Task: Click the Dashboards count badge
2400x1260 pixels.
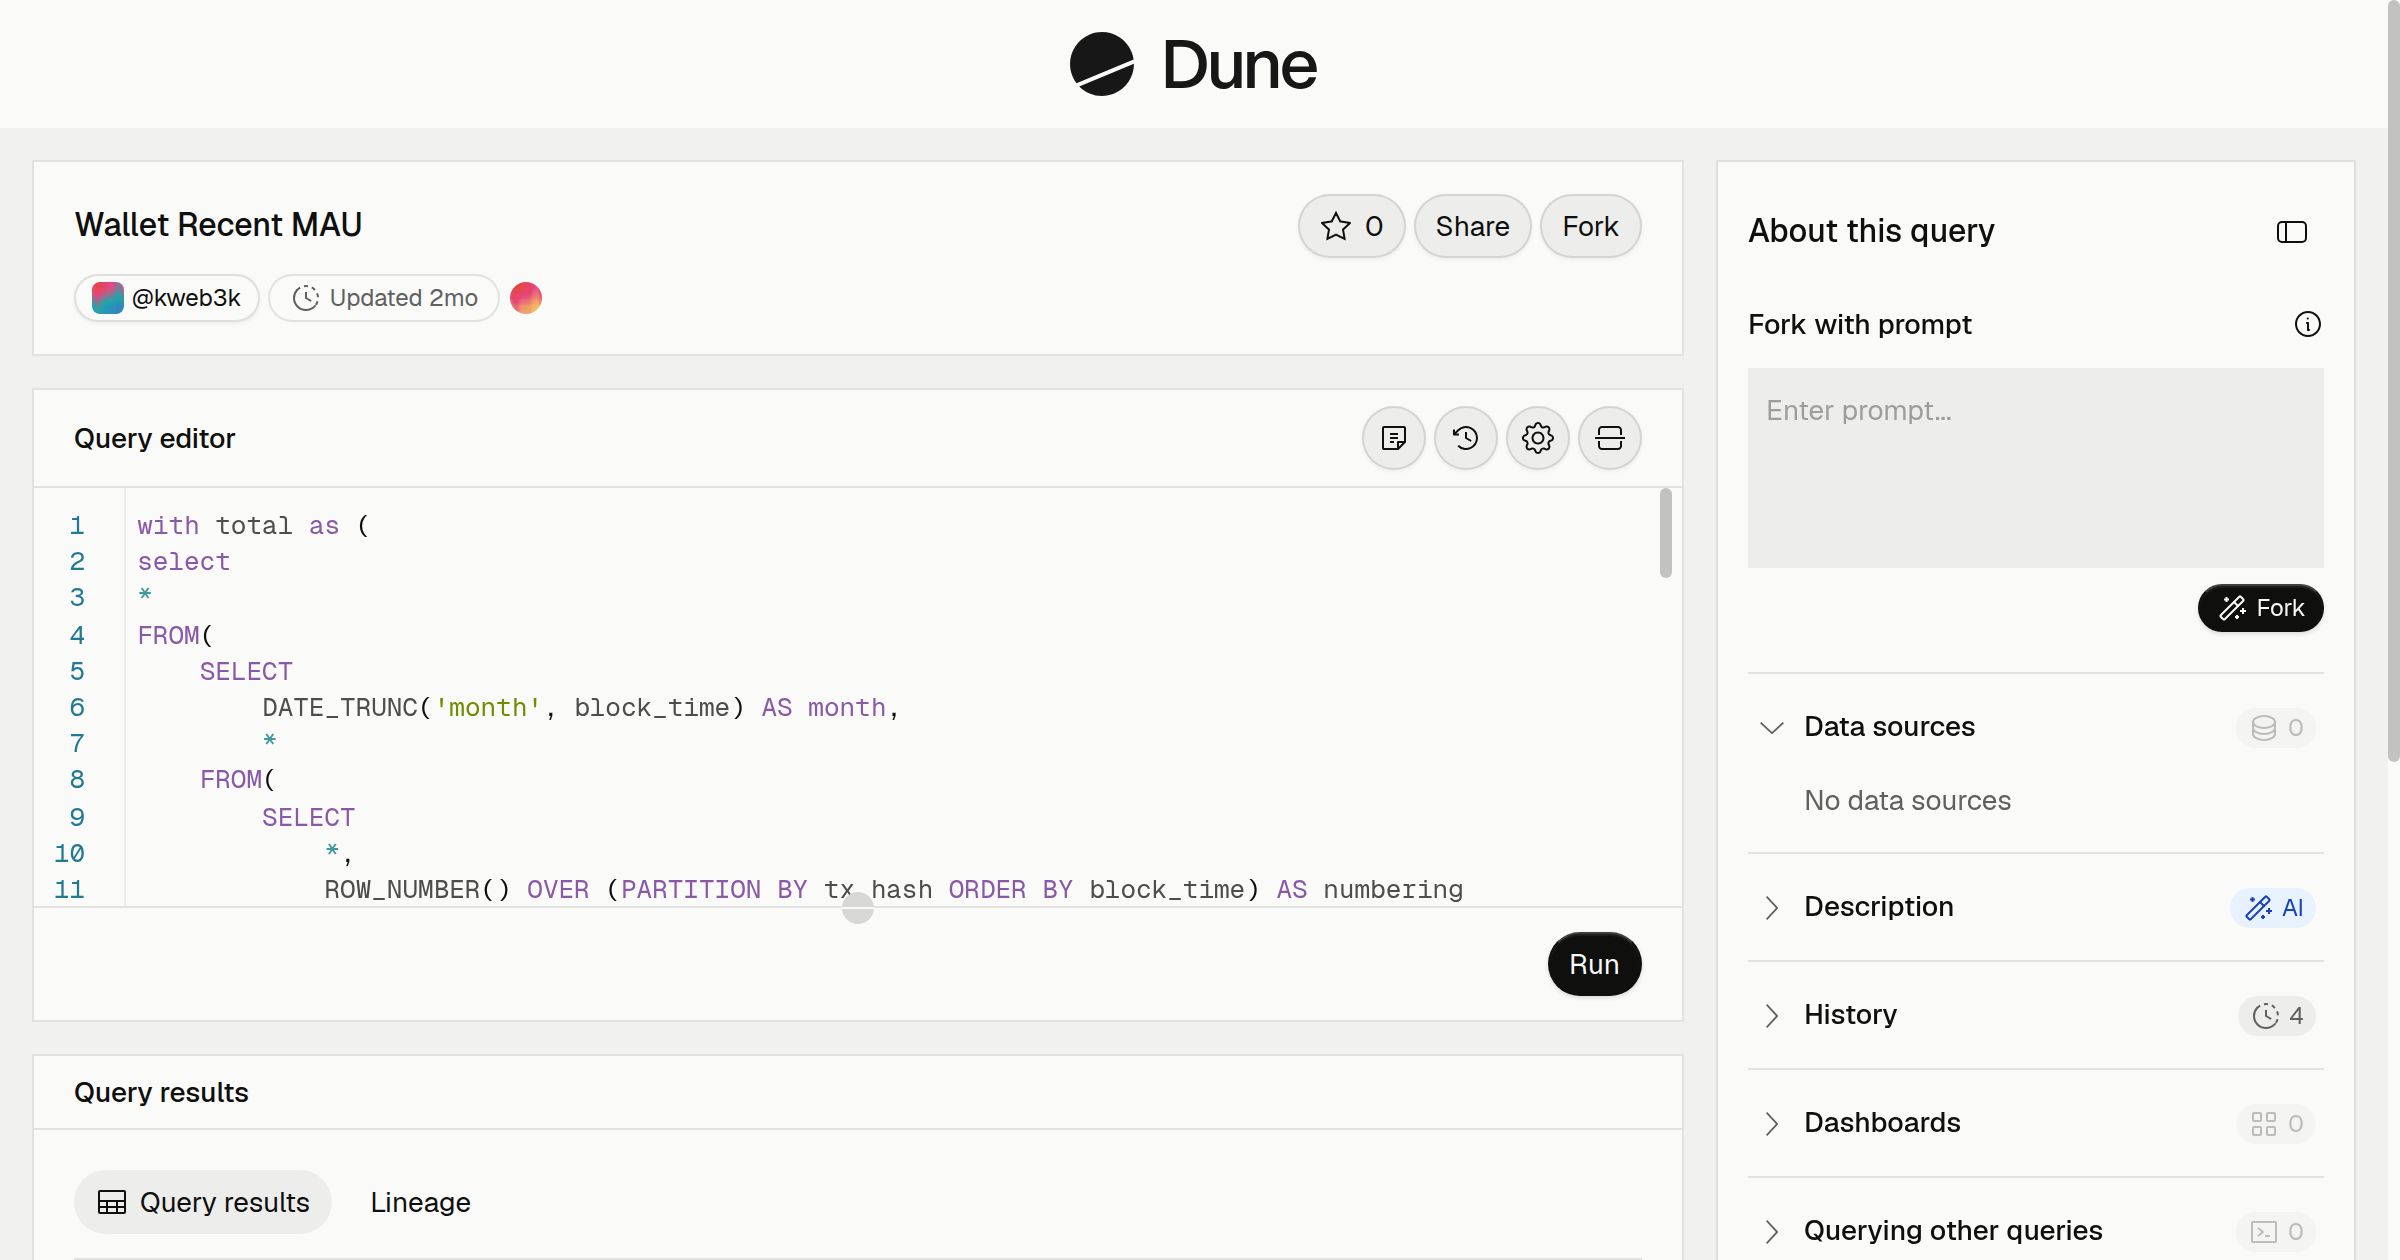Action: pyautogui.click(x=2277, y=1123)
